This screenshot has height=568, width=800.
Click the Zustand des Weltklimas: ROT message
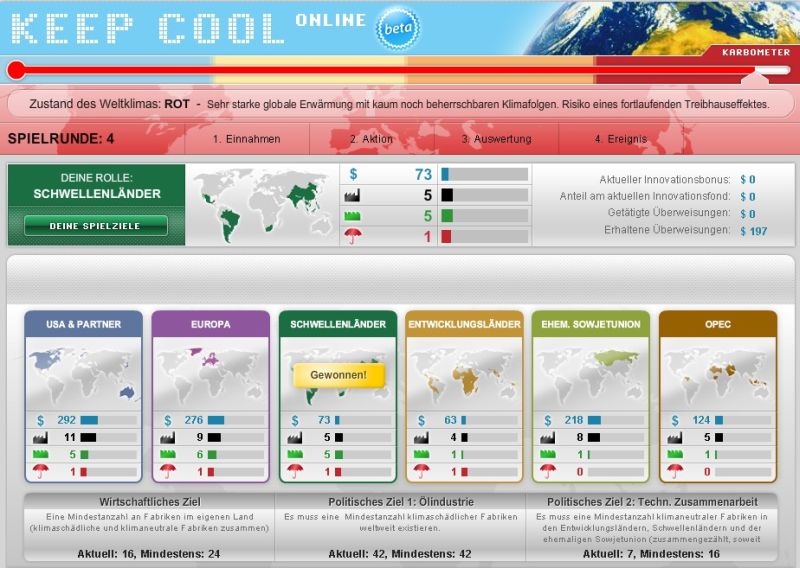pos(399,104)
